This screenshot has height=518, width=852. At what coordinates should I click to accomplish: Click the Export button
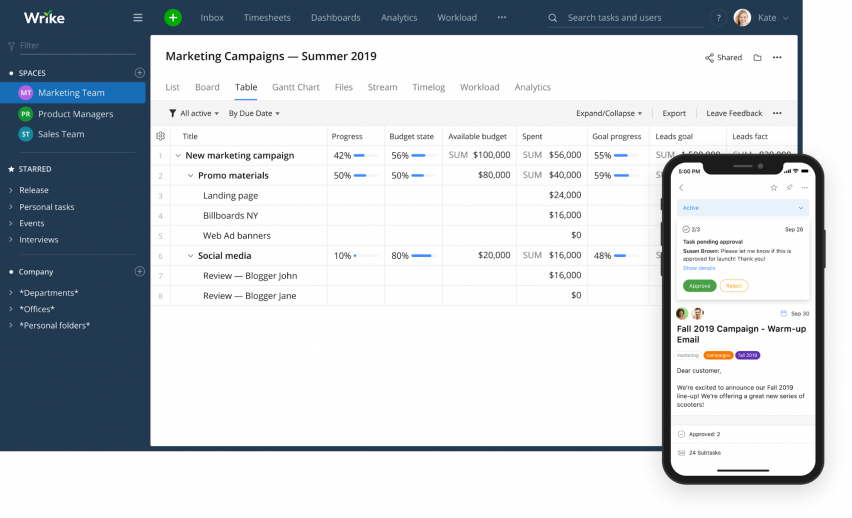pos(674,113)
